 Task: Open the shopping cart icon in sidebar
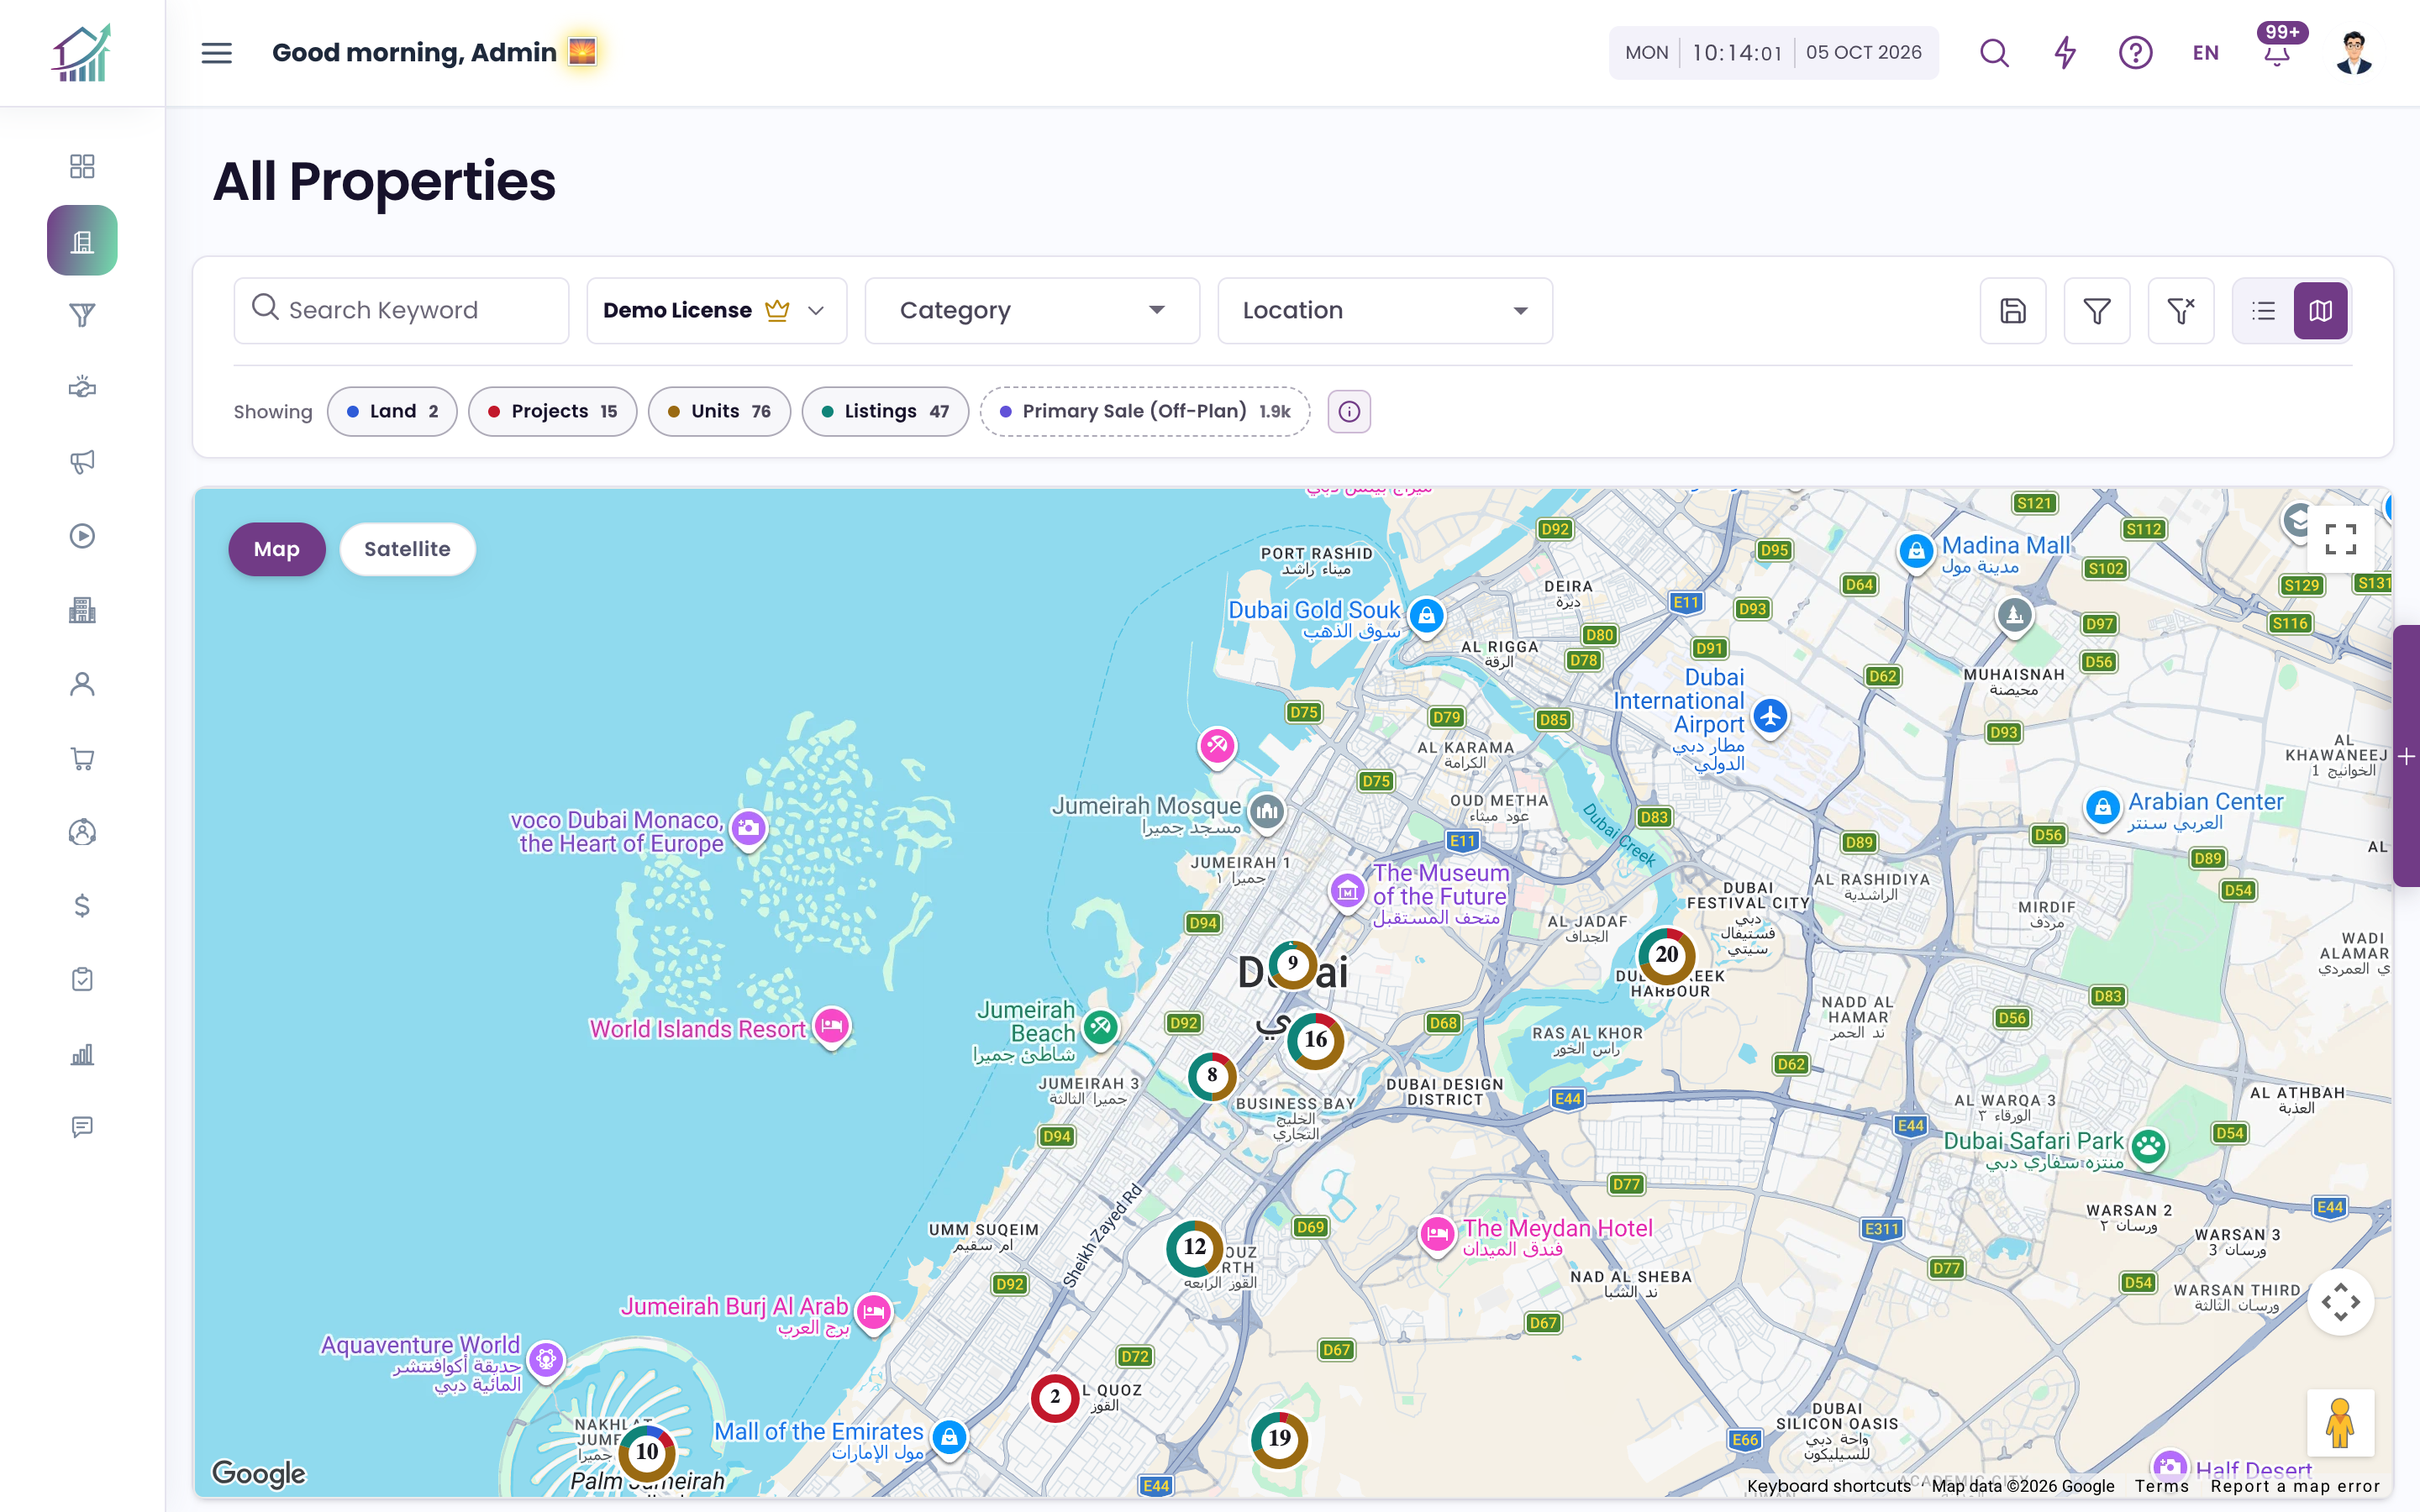82,758
